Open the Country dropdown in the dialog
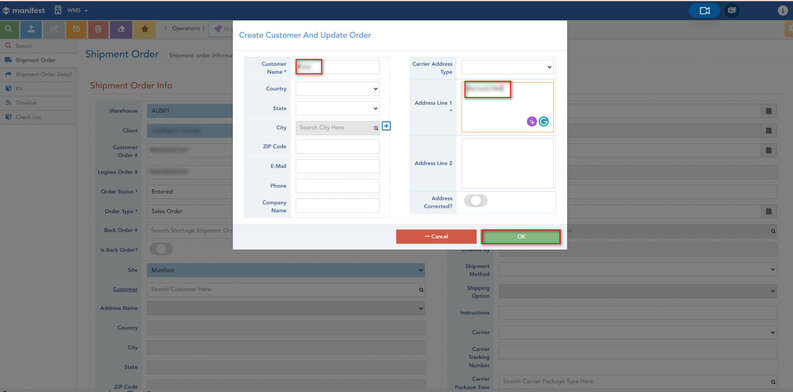Viewport: 793px width, 392px height. pyautogui.click(x=337, y=89)
